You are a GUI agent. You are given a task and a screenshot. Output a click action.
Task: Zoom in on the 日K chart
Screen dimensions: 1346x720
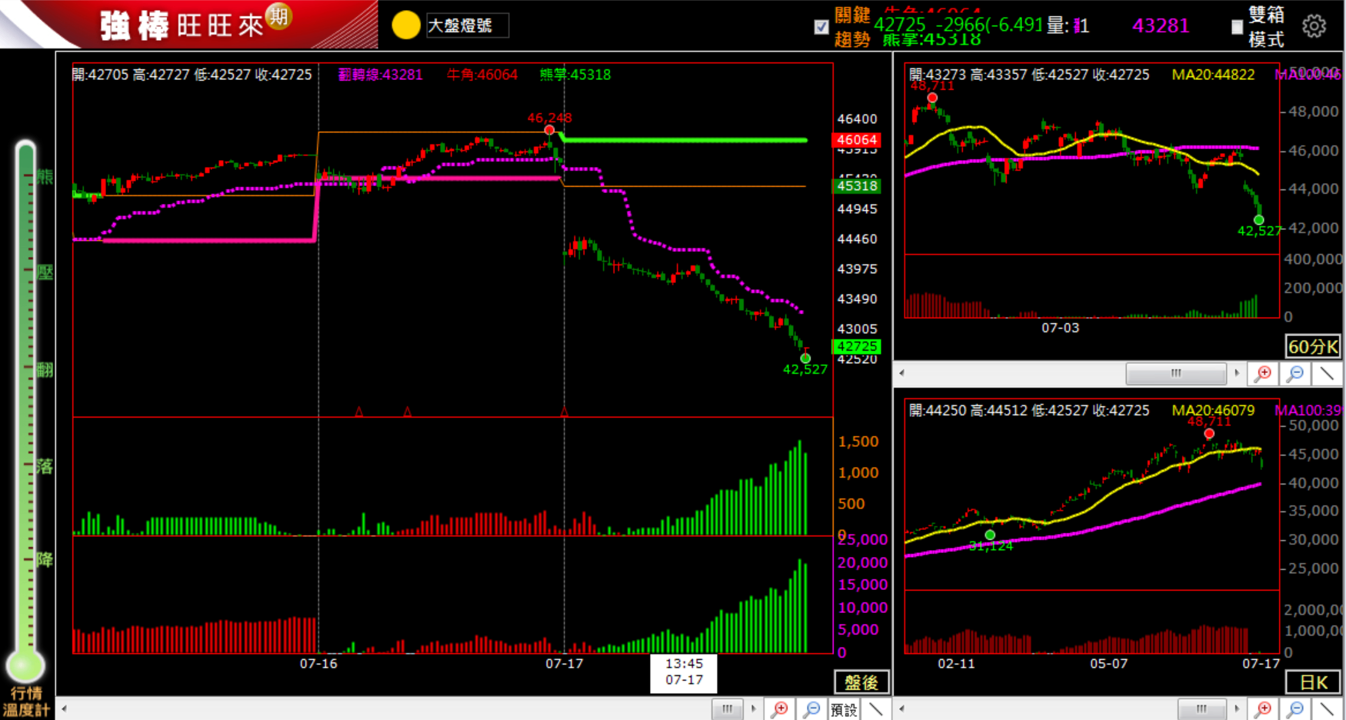coord(1263,709)
